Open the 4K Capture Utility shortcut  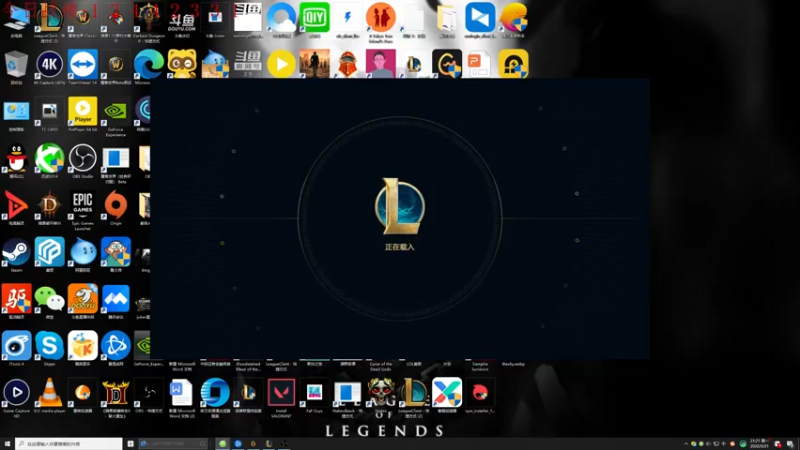click(49, 64)
